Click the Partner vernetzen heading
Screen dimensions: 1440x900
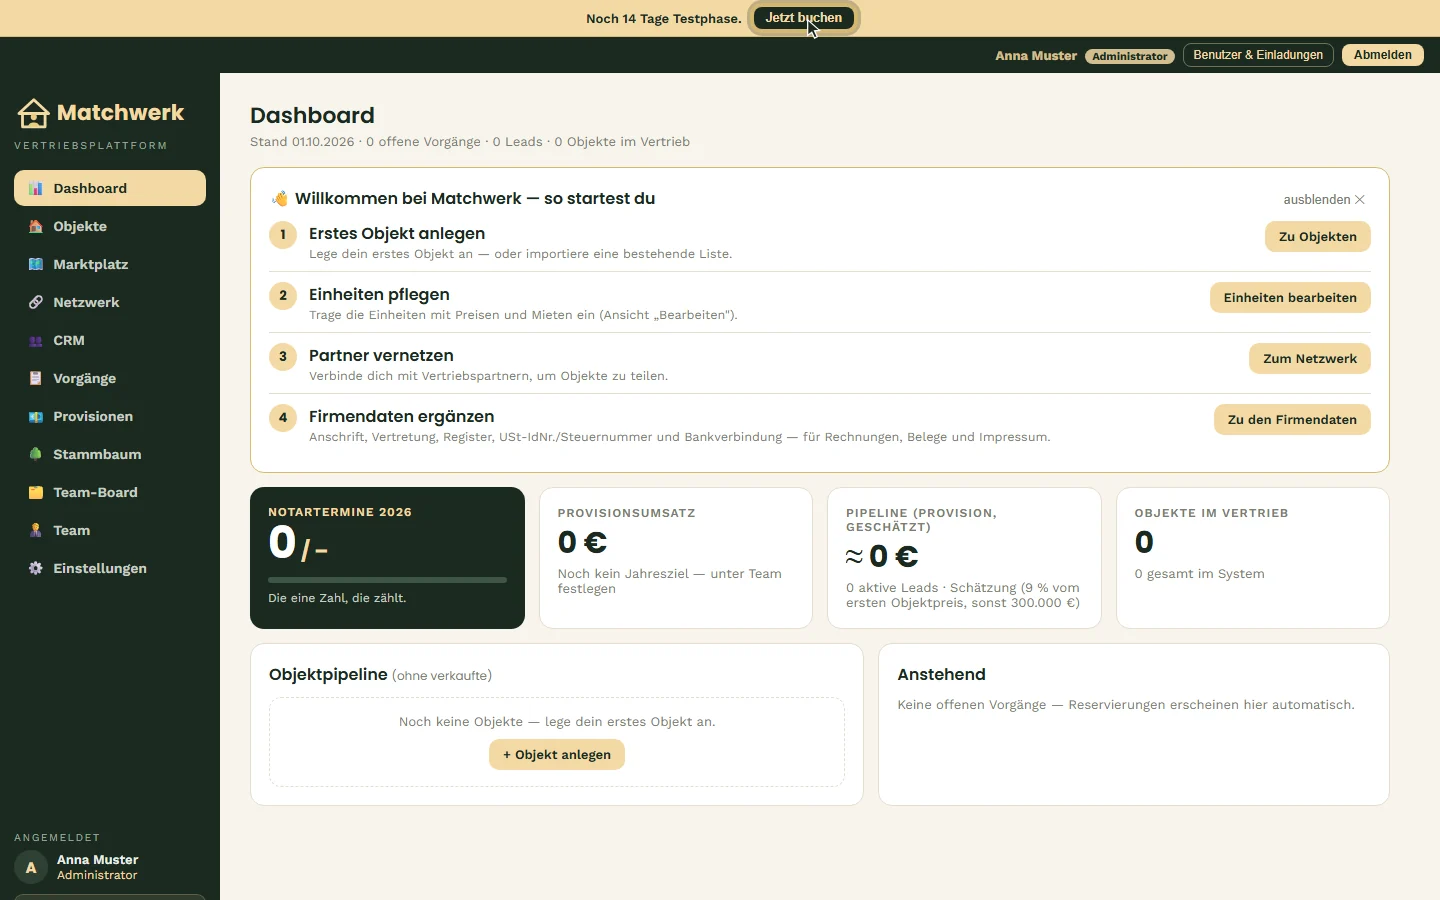coord(381,356)
